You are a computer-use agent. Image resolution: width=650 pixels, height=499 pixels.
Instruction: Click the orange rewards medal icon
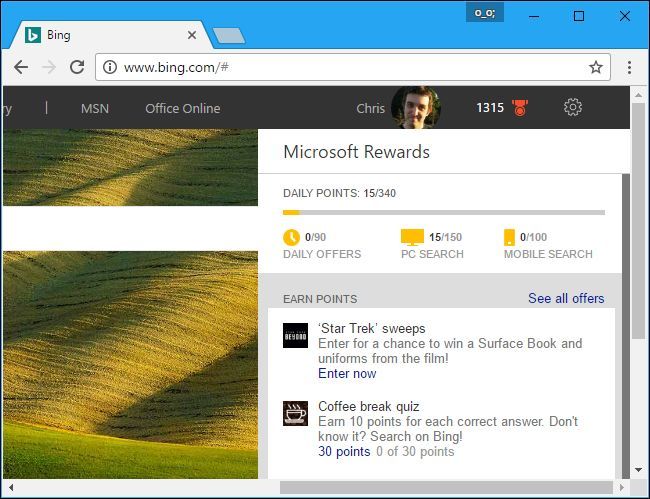click(x=520, y=108)
